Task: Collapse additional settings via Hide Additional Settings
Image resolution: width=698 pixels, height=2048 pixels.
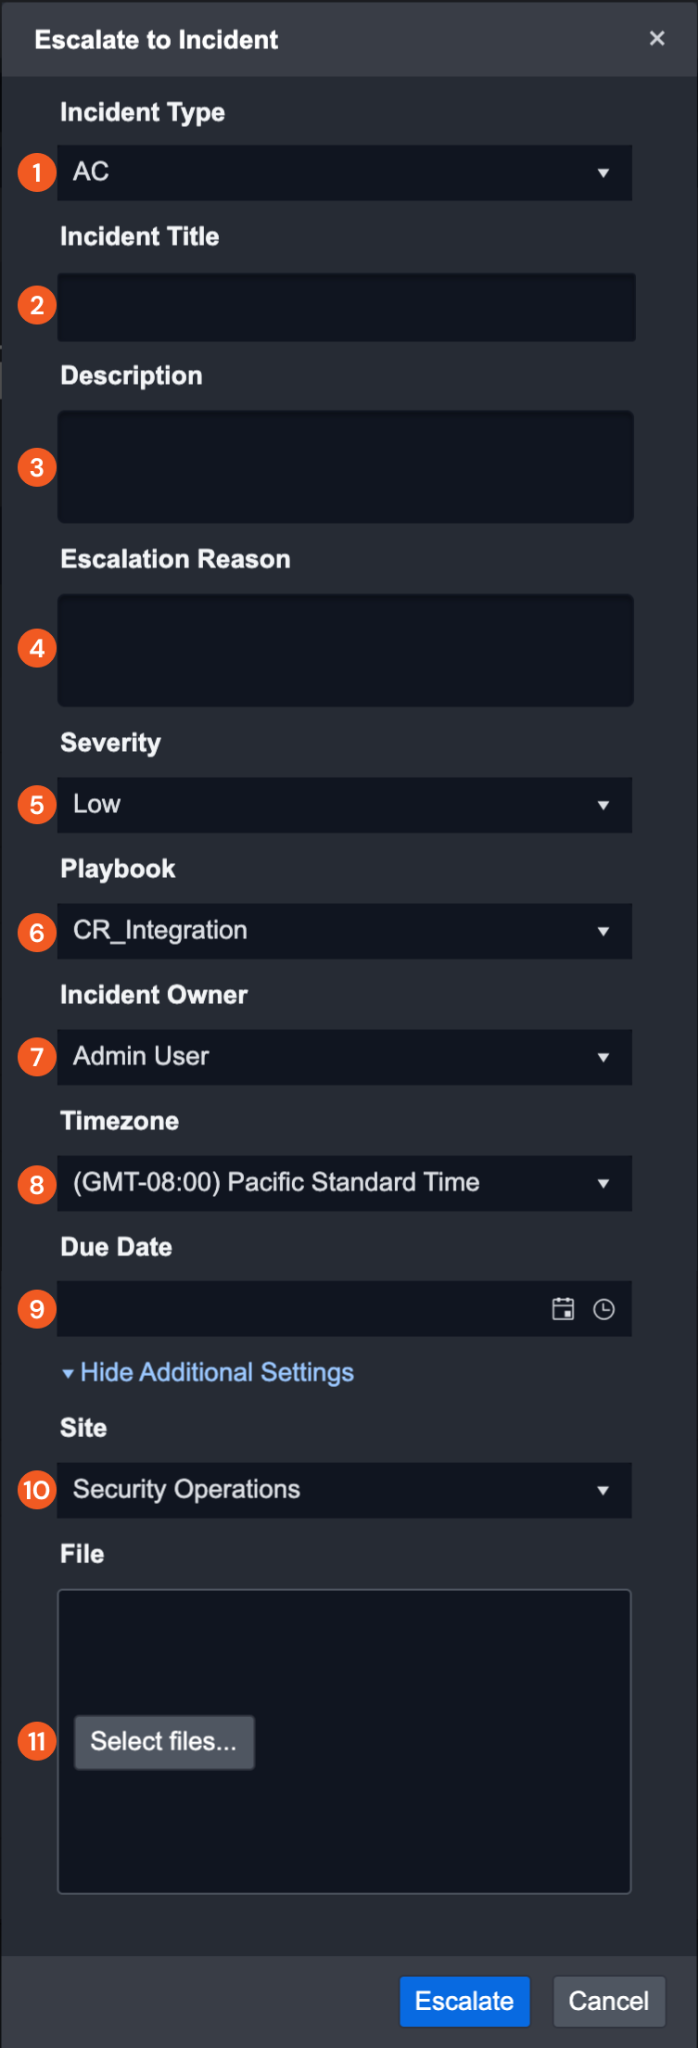Action: [215, 1372]
